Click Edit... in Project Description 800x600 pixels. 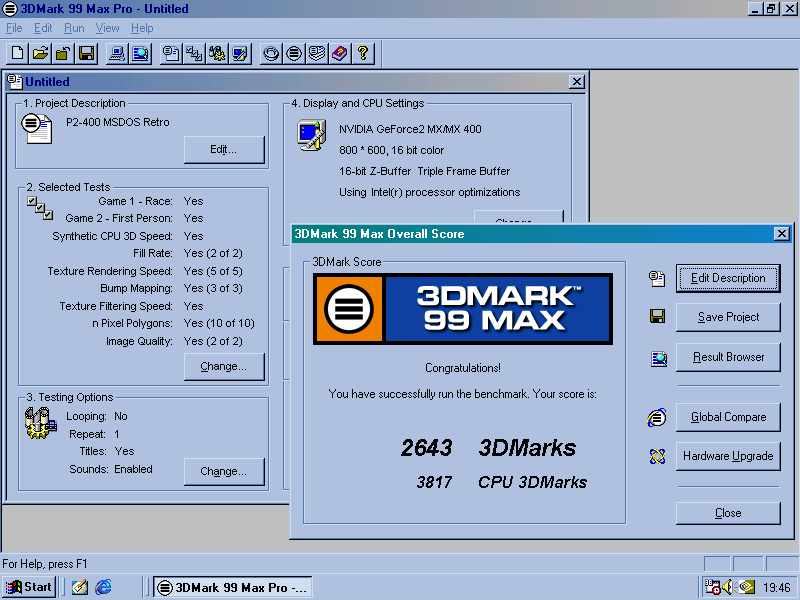(224, 149)
